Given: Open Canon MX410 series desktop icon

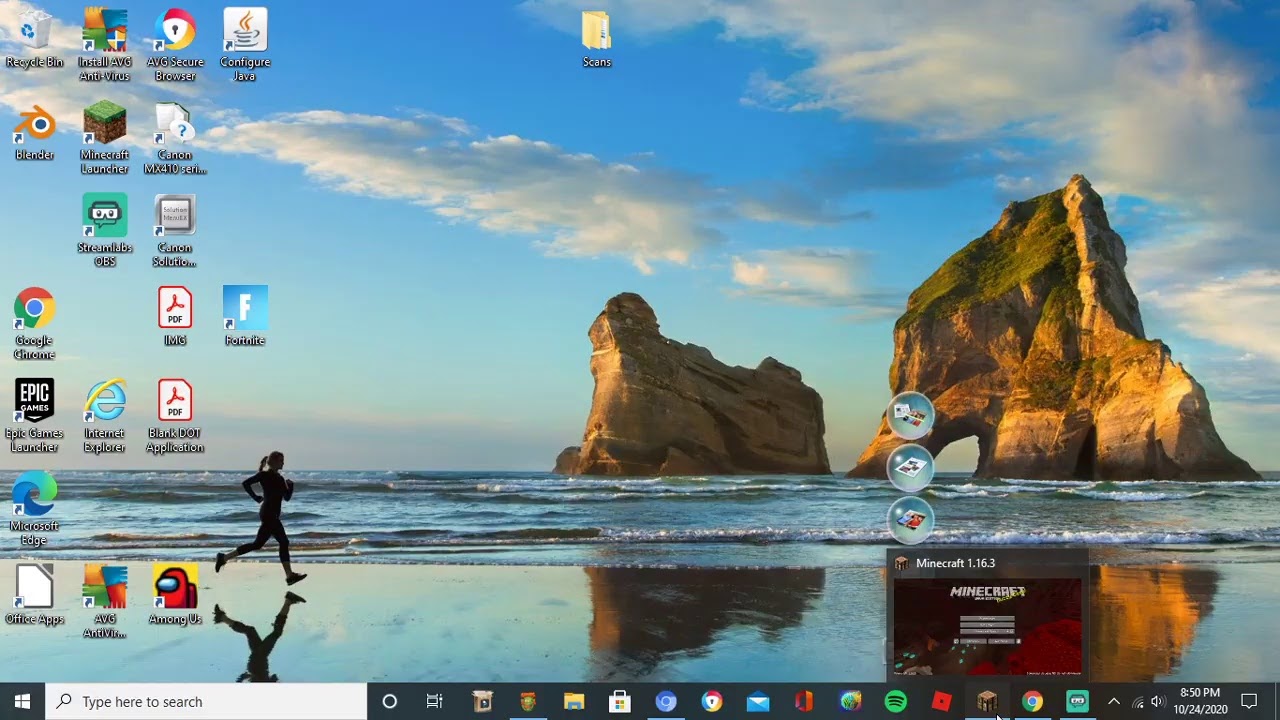Looking at the screenshot, I should (x=175, y=138).
